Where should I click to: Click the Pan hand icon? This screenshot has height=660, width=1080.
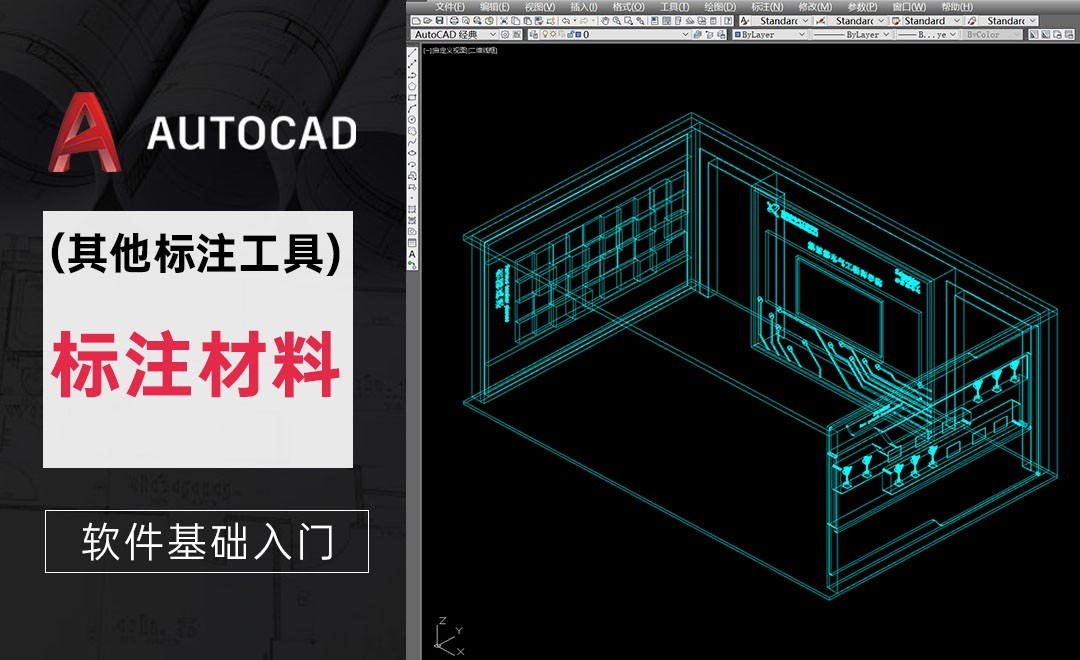pyautogui.click(x=605, y=21)
